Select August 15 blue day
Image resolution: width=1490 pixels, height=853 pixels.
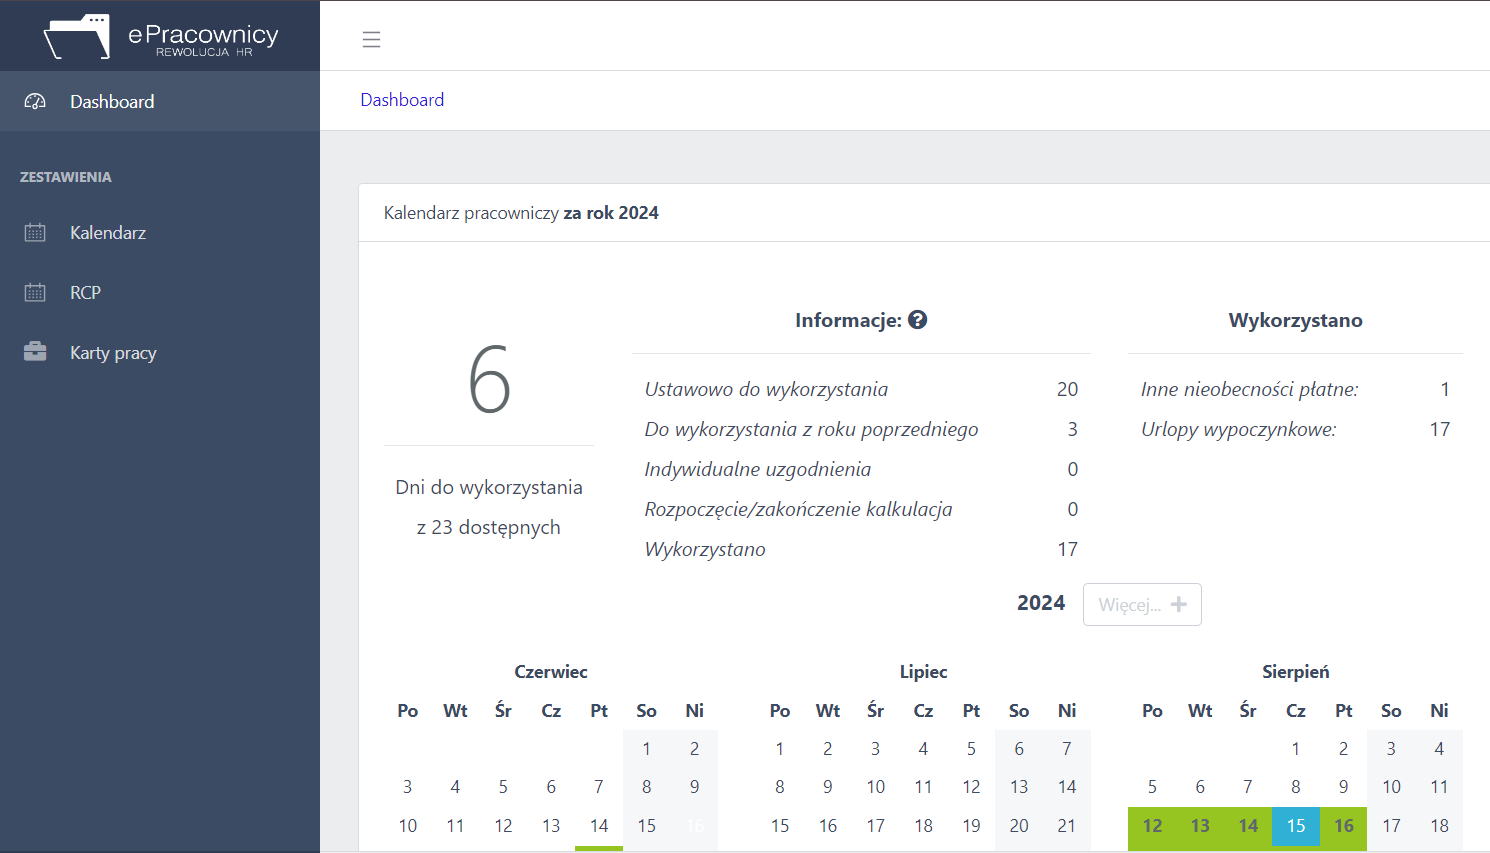(x=1296, y=826)
